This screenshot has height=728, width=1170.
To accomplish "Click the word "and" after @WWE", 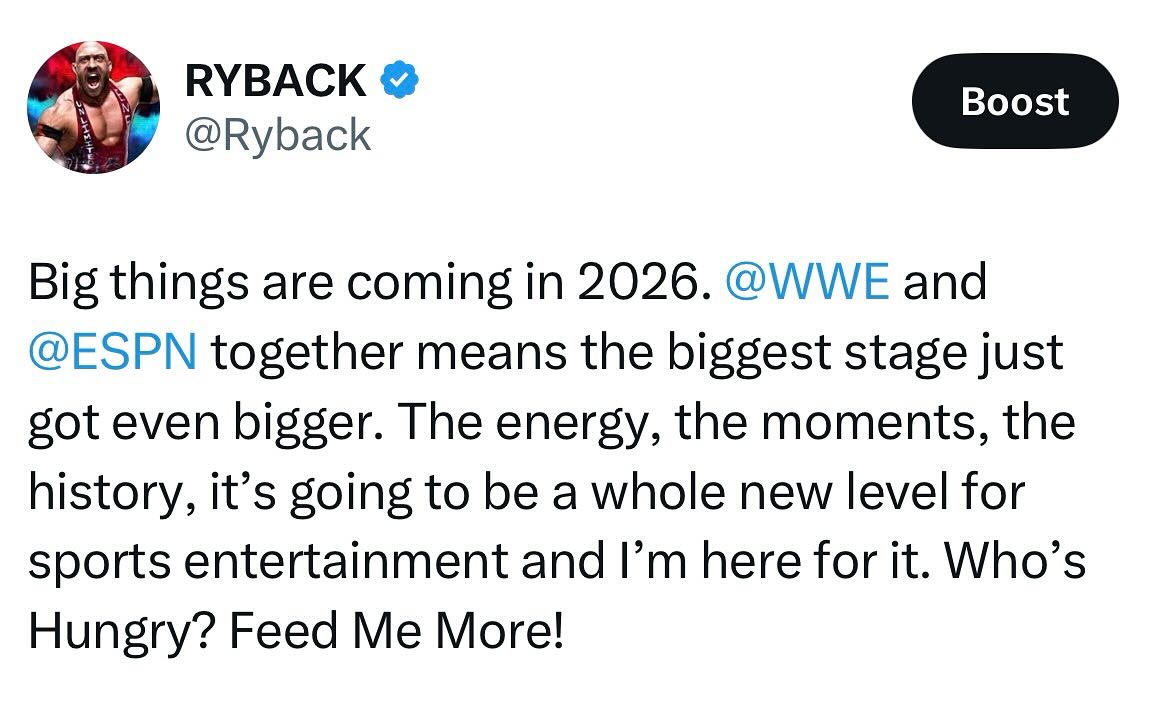I will pos(945,283).
